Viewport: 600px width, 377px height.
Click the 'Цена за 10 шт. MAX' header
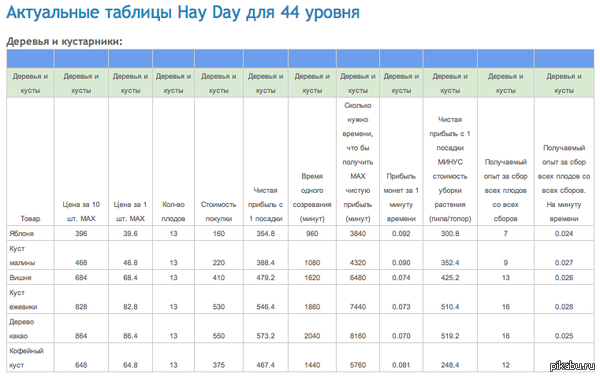81,212
